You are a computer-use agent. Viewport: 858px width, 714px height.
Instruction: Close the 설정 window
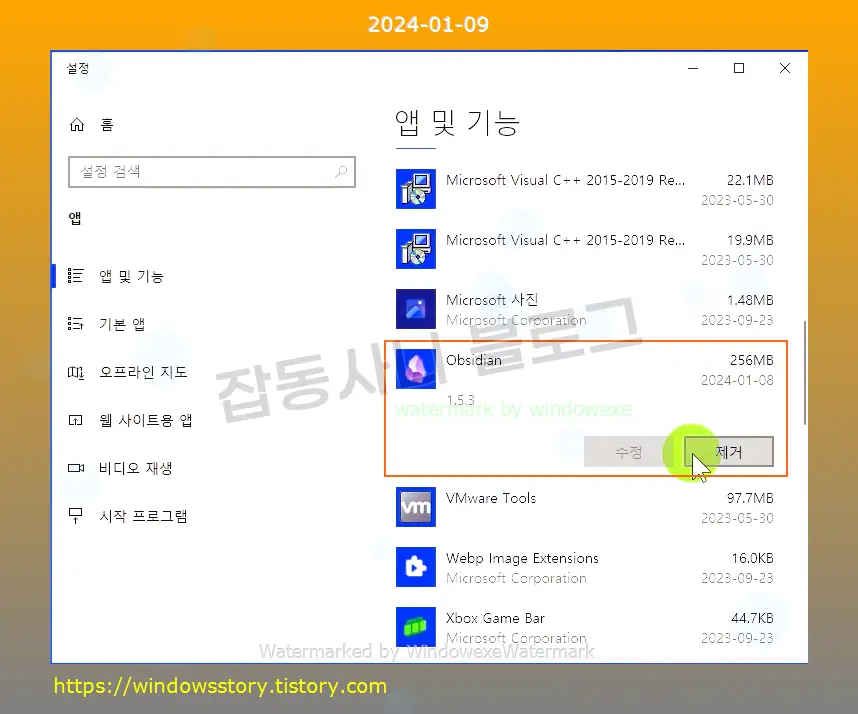tap(785, 68)
